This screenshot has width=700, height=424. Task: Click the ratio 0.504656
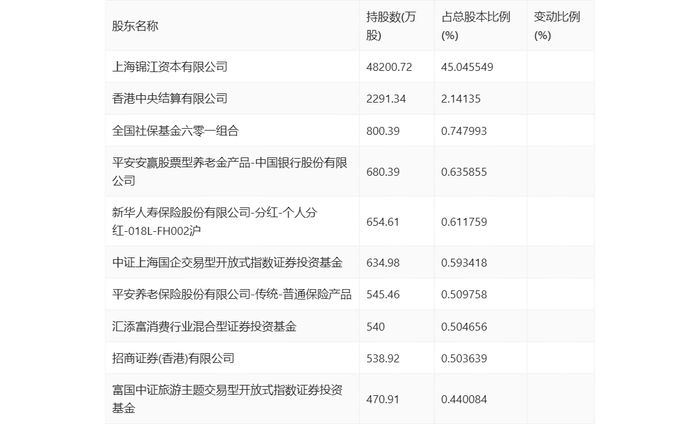click(464, 327)
